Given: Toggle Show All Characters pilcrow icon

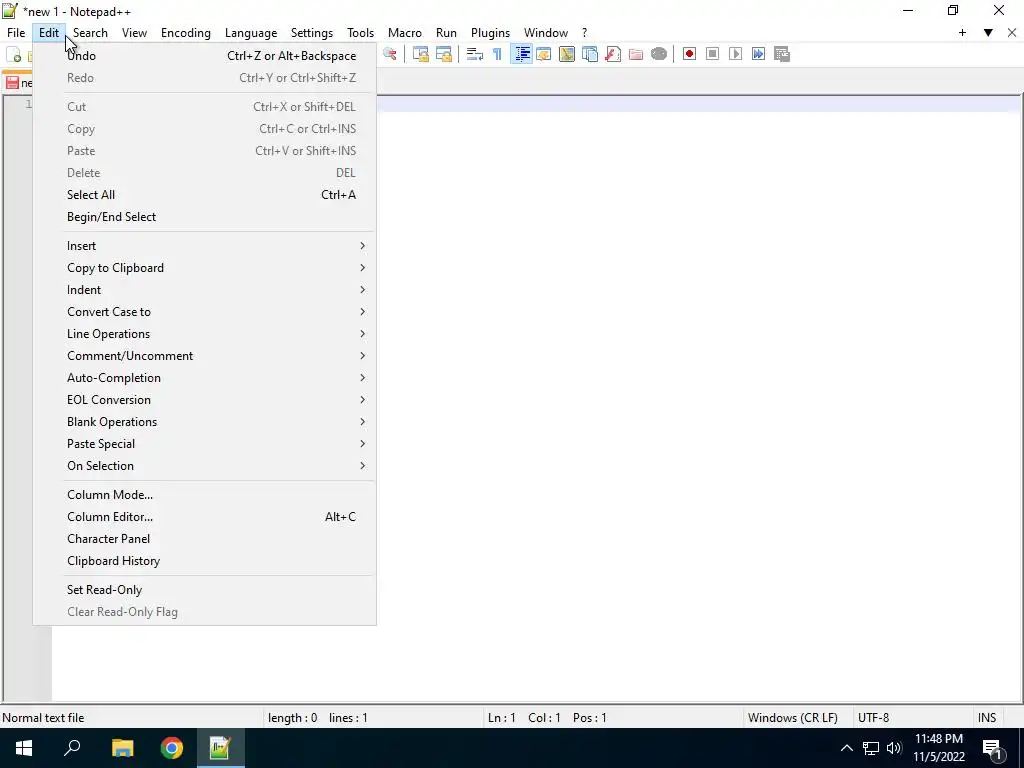Looking at the screenshot, I should pyautogui.click(x=498, y=54).
